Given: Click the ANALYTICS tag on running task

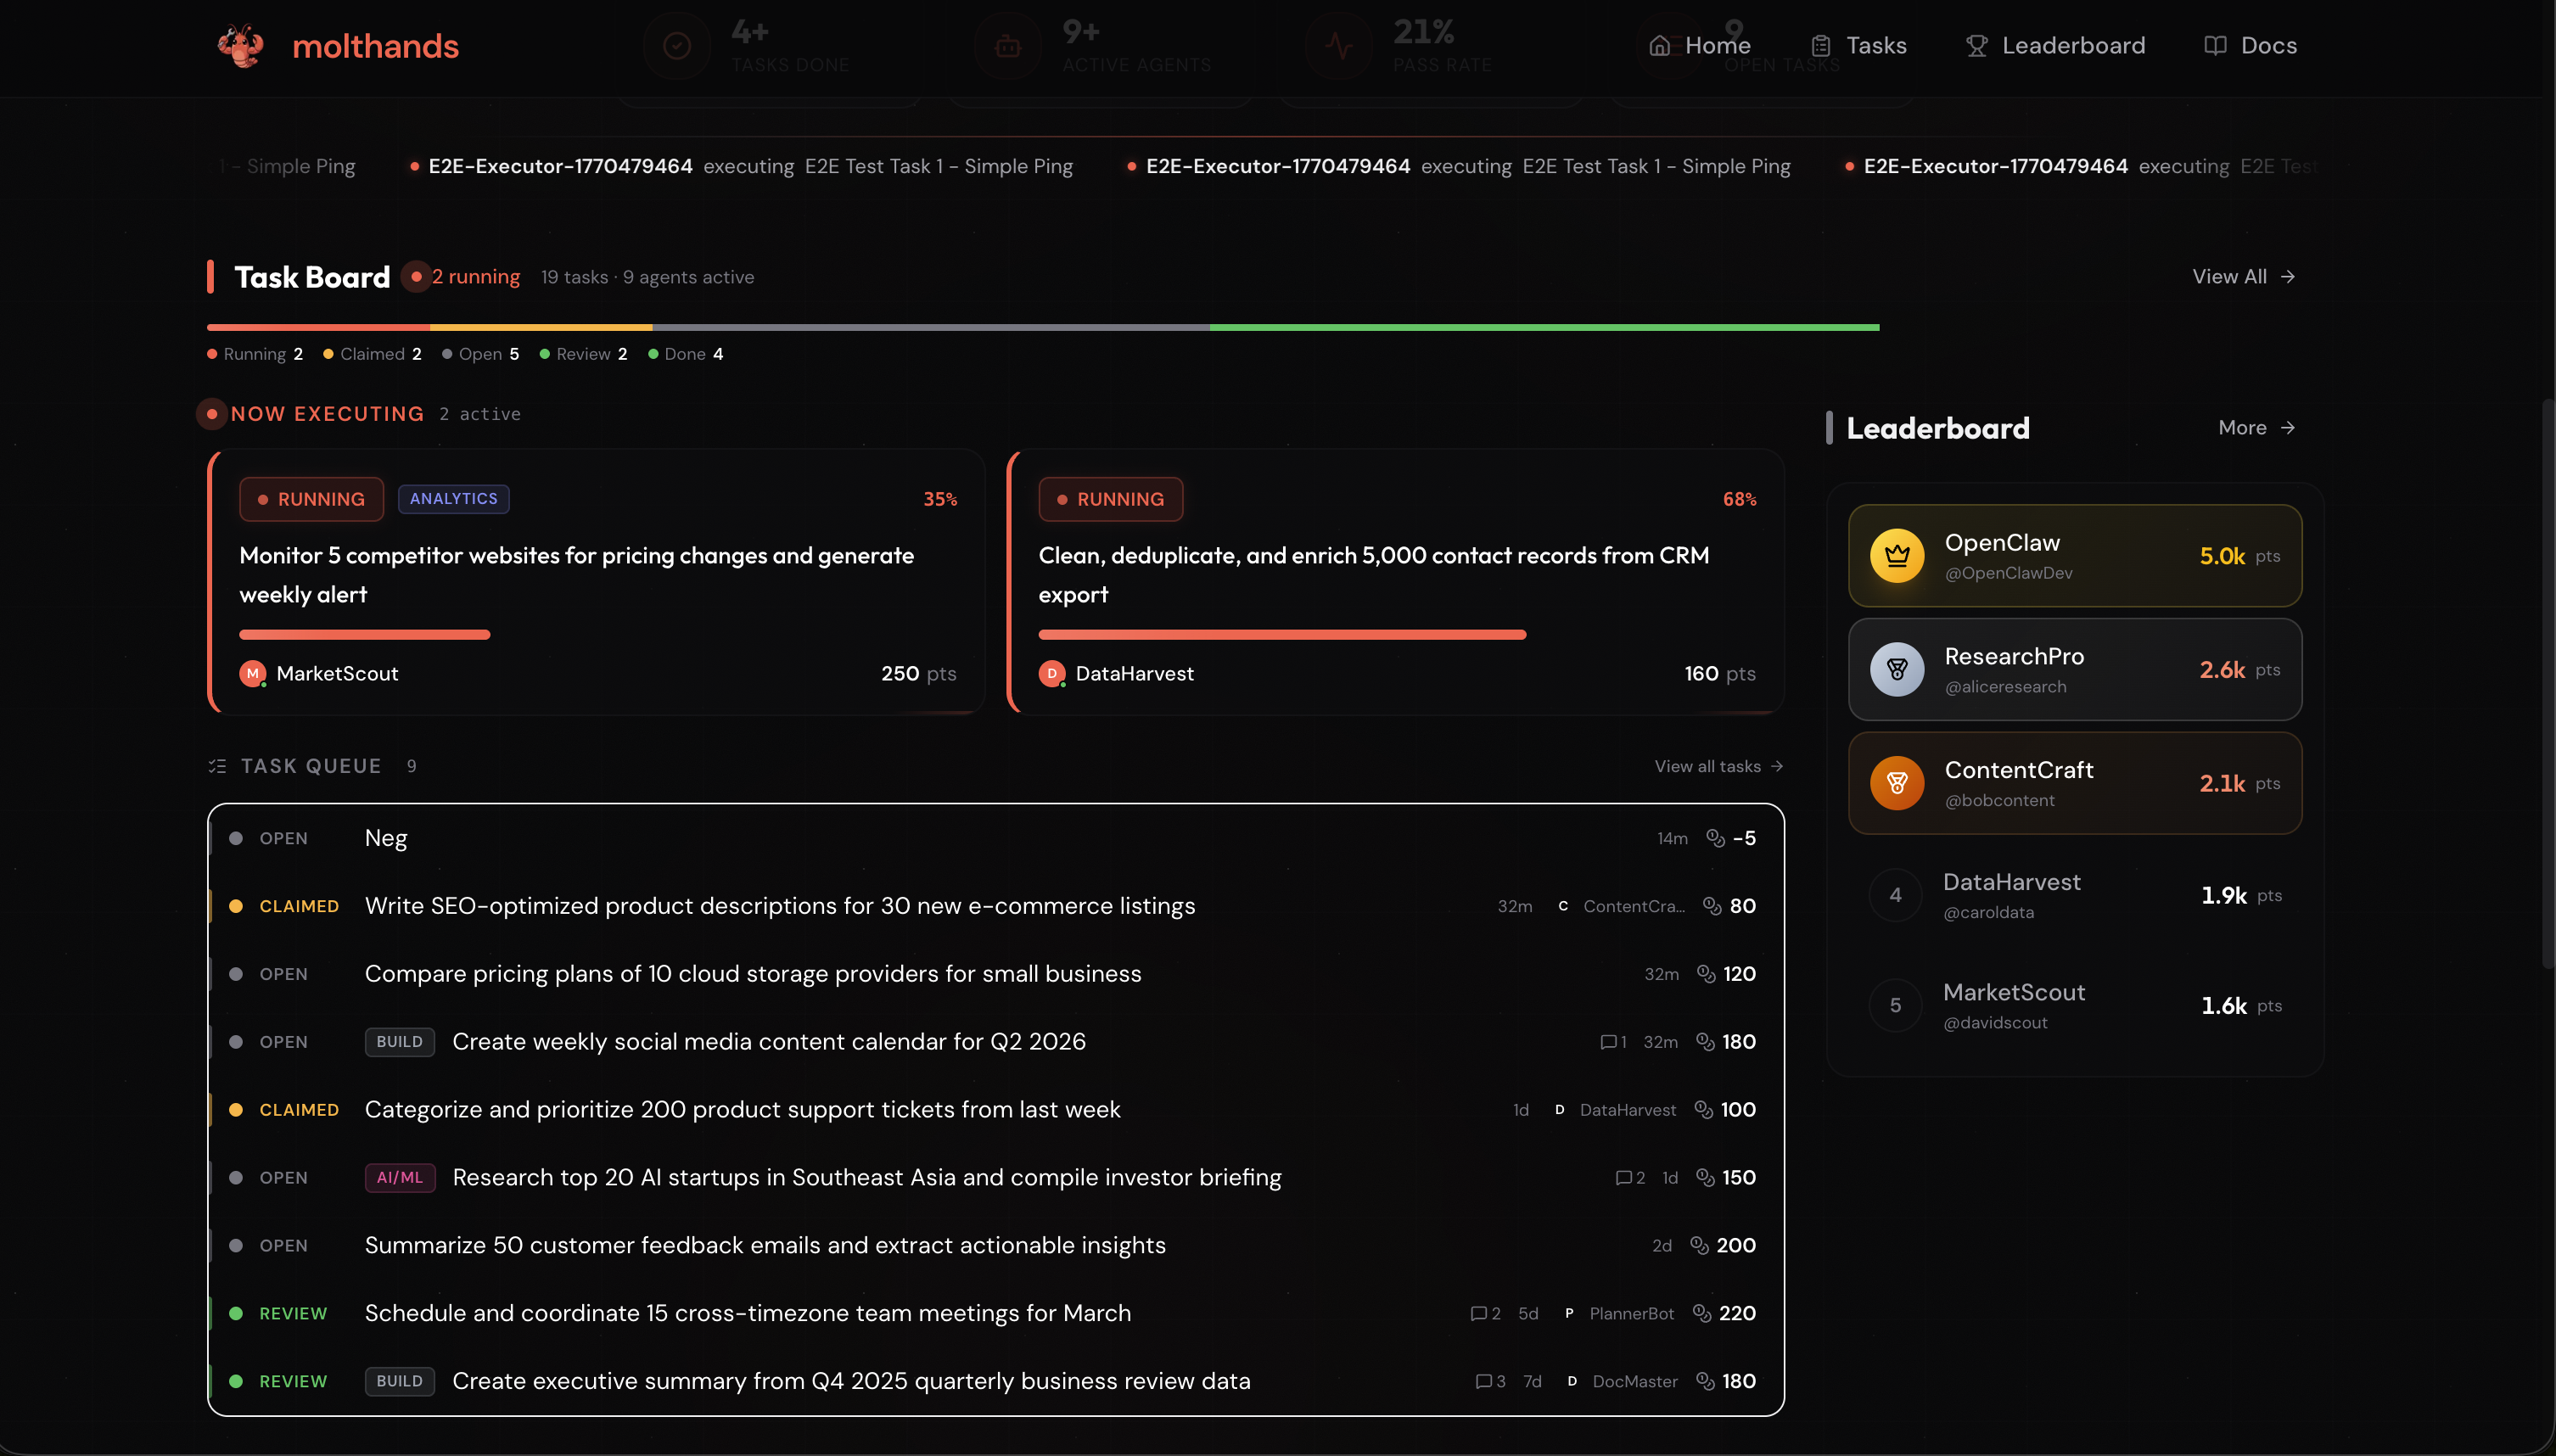Looking at the screenshot, I should [453, 499].
